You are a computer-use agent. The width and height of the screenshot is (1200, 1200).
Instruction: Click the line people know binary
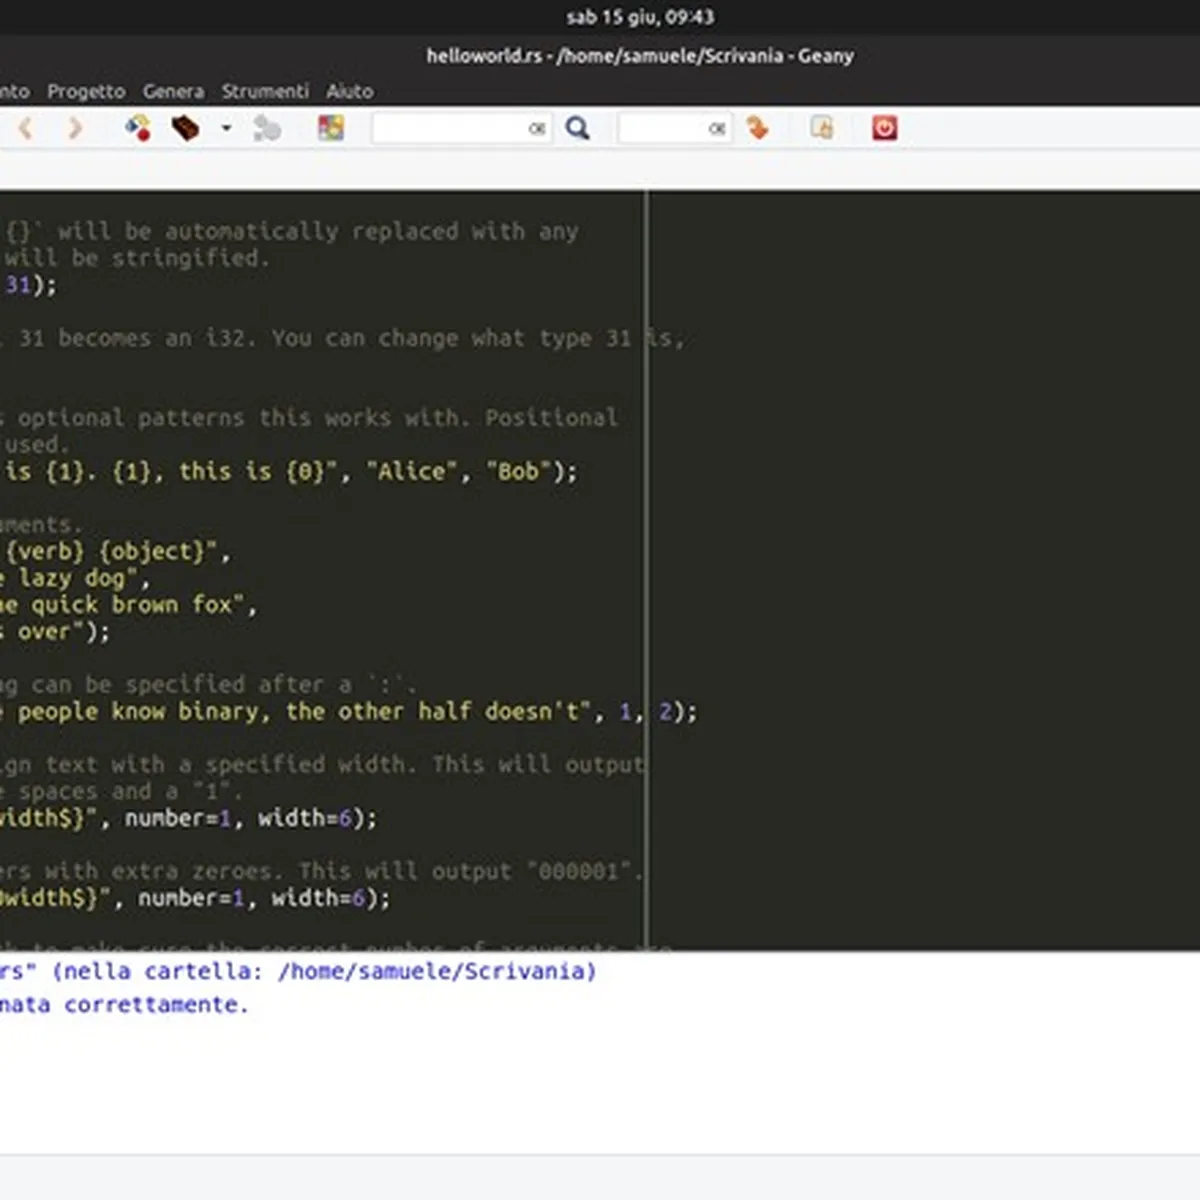pyautogui.click(x=349, y=711)
